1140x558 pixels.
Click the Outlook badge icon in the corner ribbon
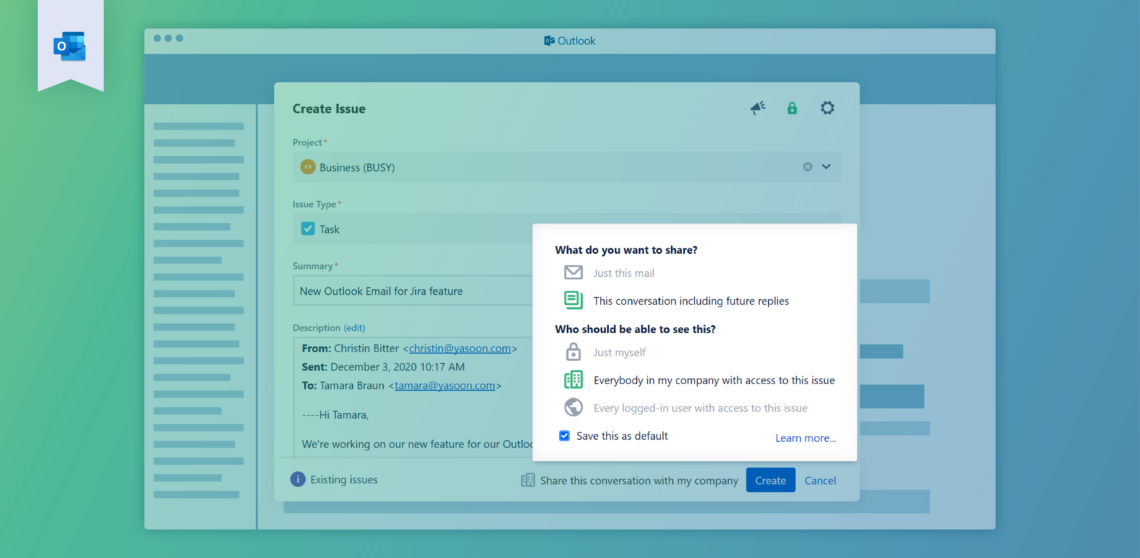[x=70, y=47]
